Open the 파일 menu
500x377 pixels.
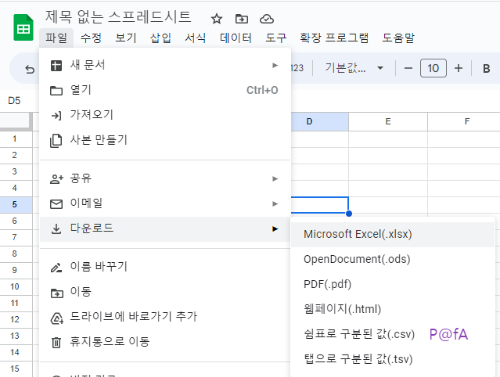56,38
